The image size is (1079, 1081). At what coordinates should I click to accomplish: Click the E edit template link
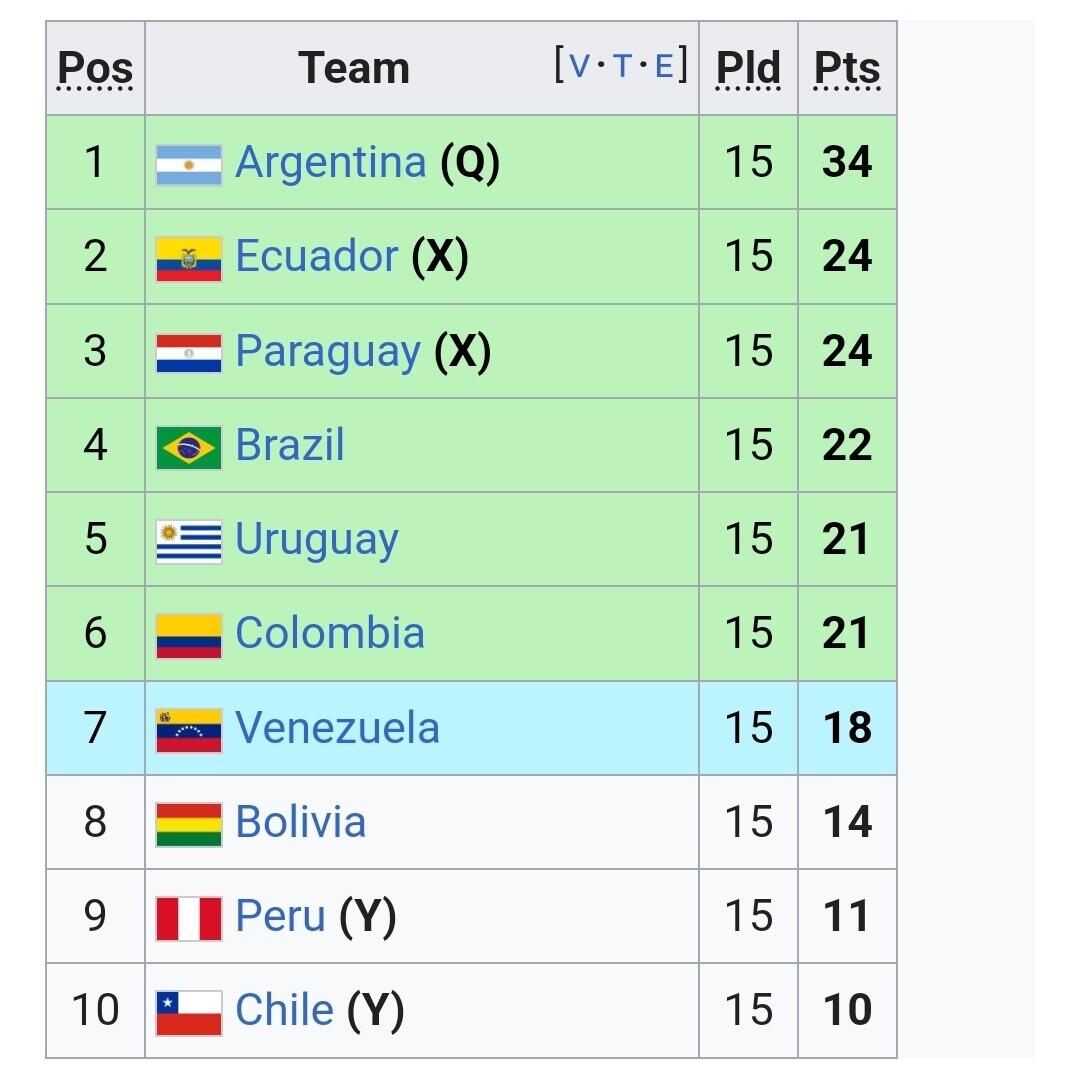click(664, 66)
